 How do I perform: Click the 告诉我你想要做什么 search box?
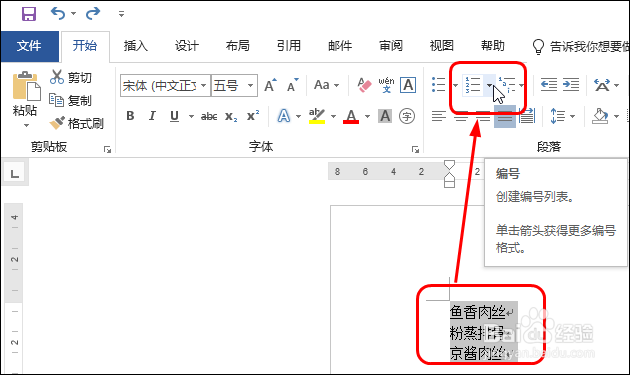[x=581, y=47]
